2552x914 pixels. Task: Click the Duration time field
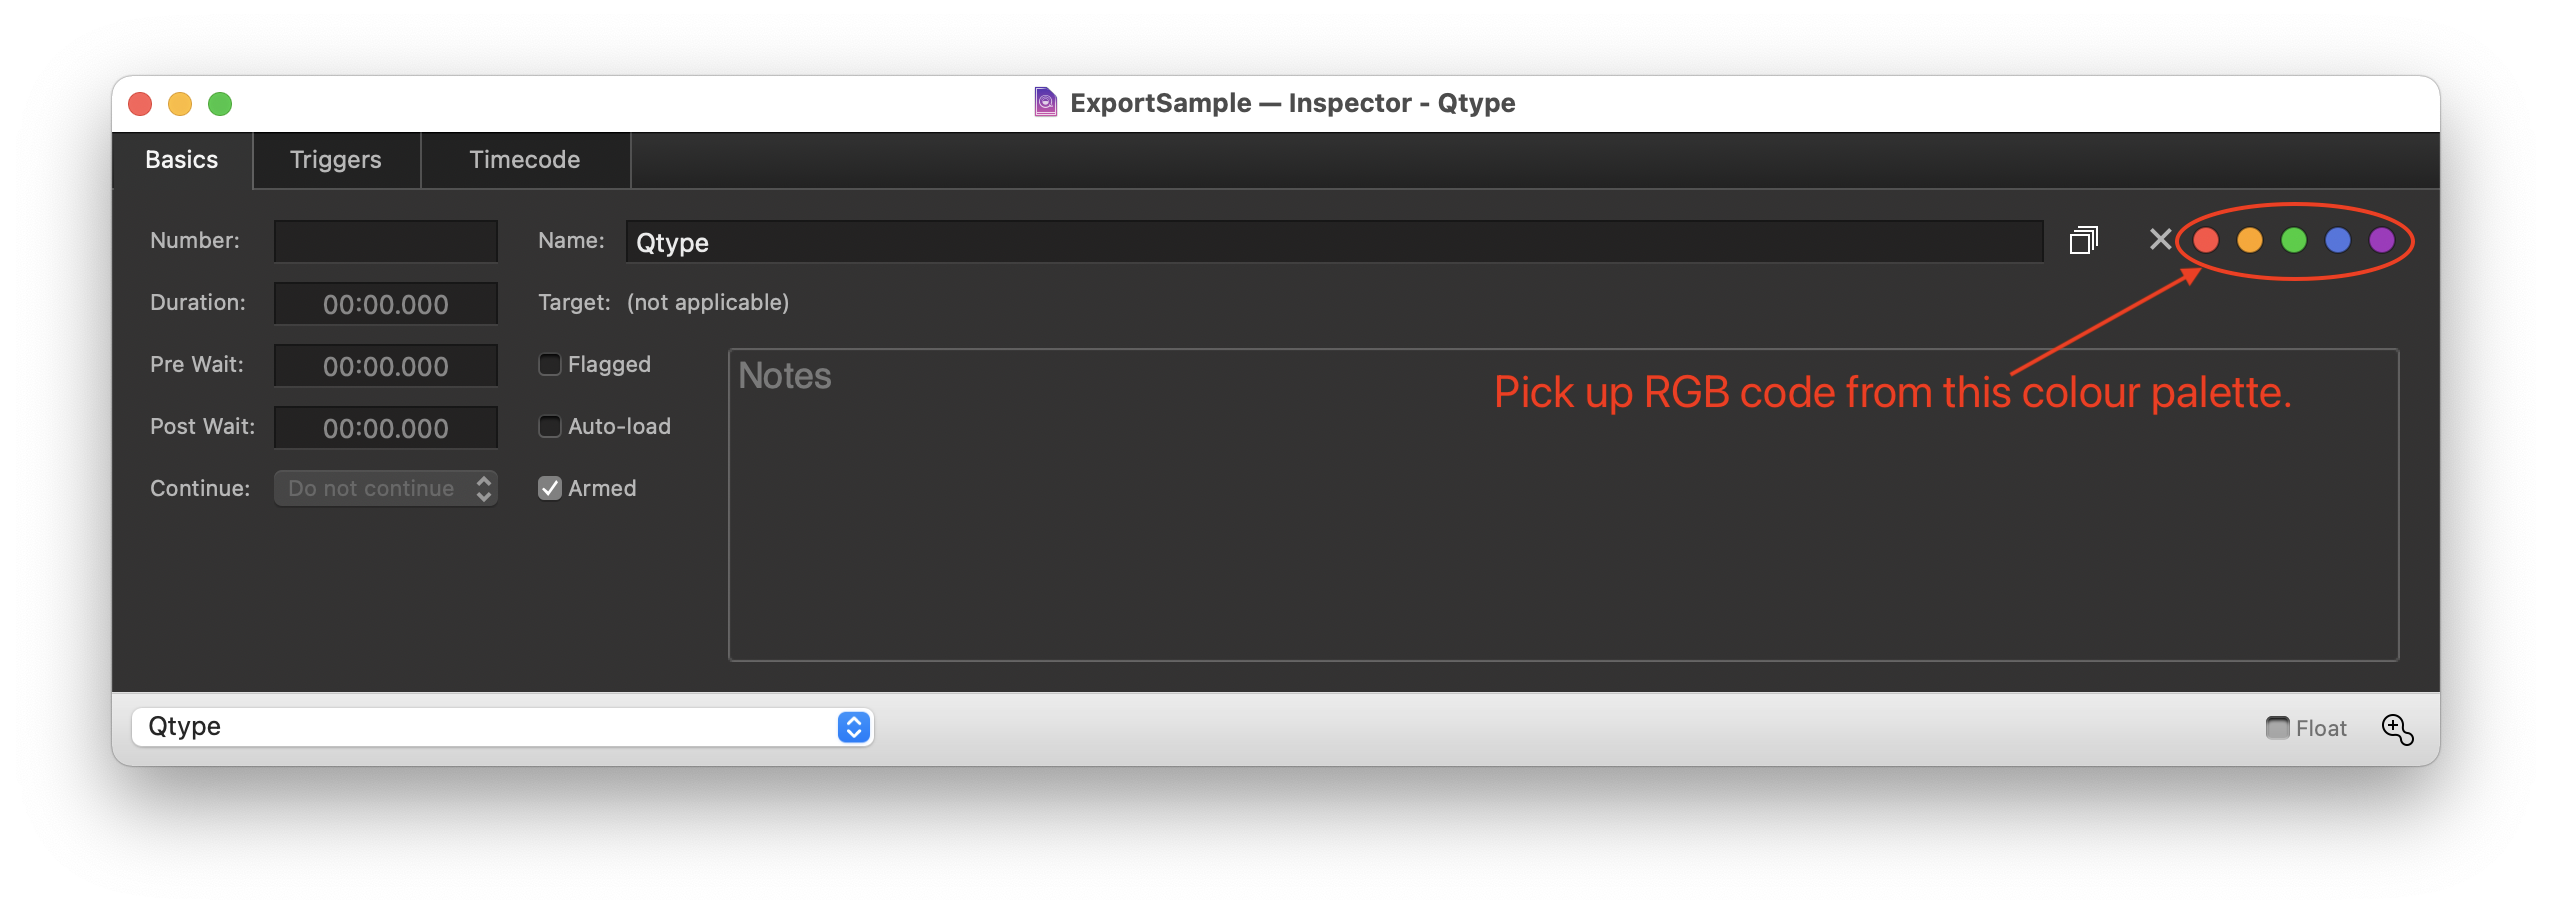pos(386,303)
